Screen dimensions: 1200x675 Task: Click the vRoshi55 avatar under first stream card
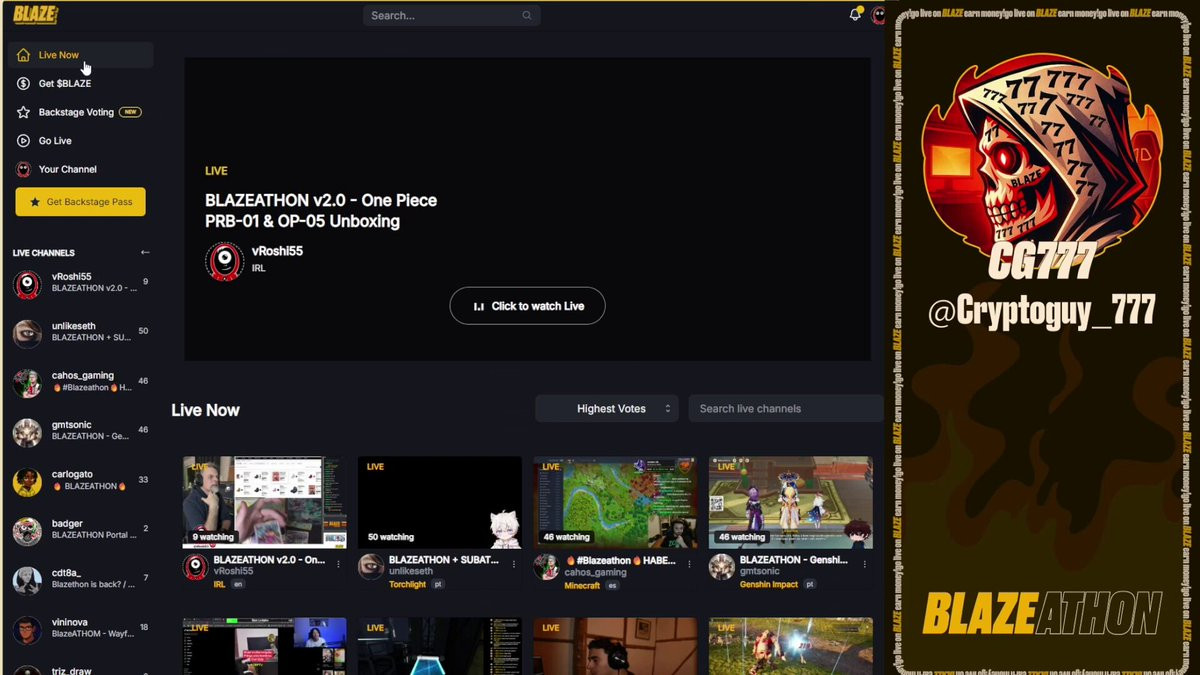pos(196,567)
